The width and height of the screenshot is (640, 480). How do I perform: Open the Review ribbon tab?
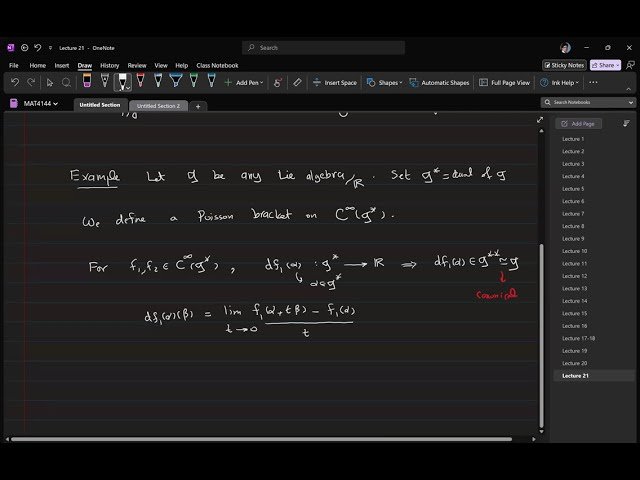point(137,65)
